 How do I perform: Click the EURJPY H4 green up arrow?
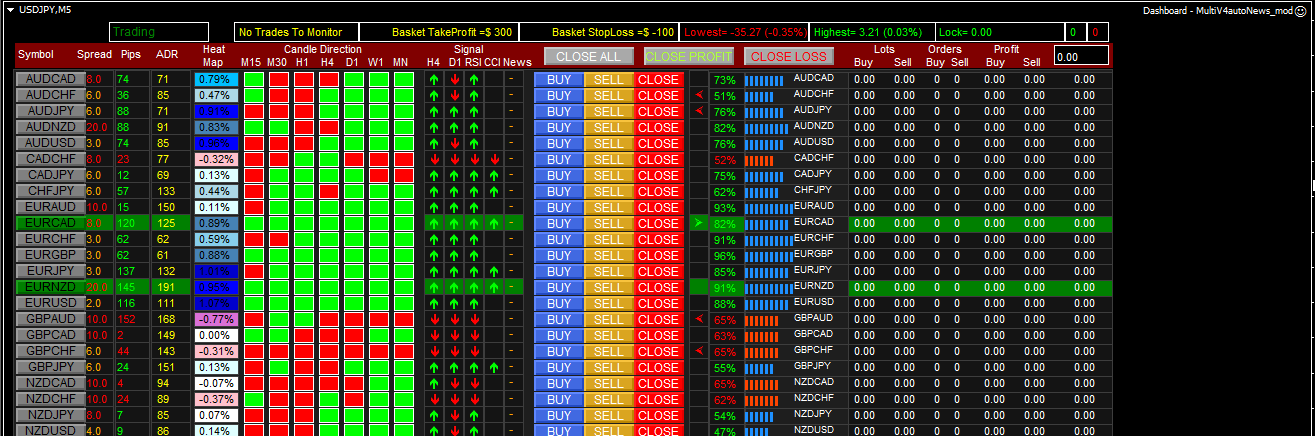pos(433,271)
